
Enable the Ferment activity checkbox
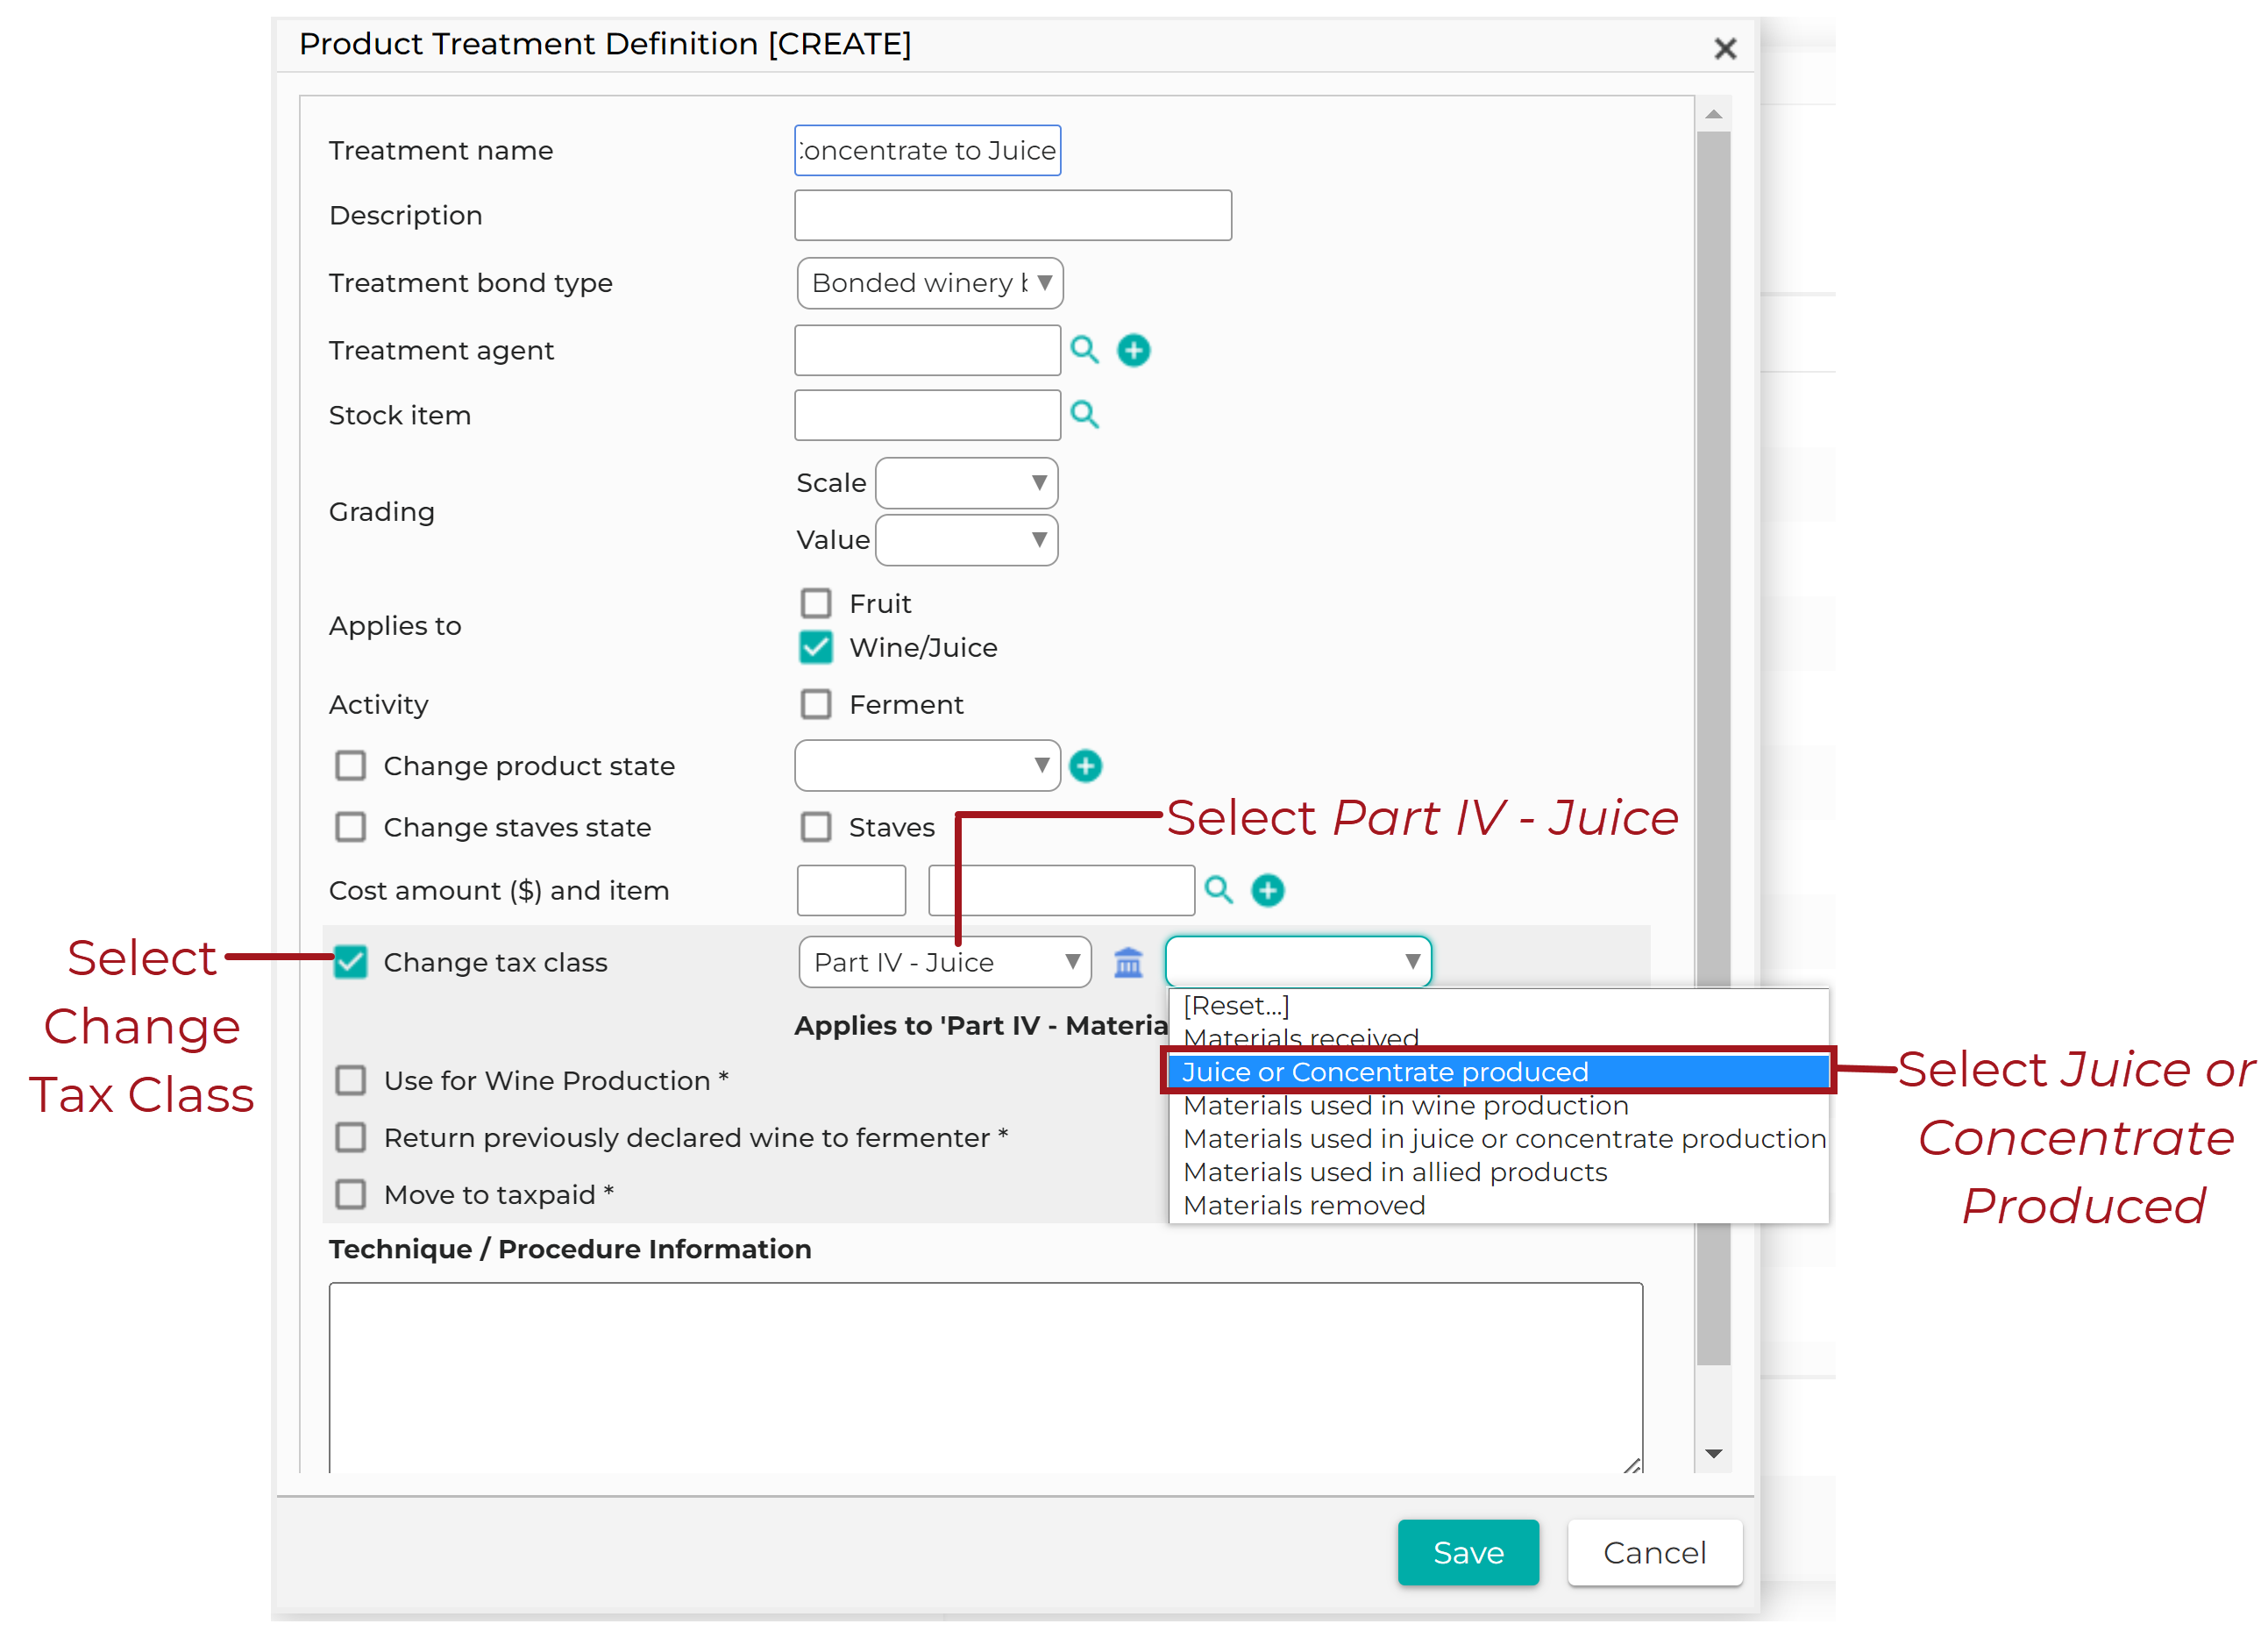point(816,704)
